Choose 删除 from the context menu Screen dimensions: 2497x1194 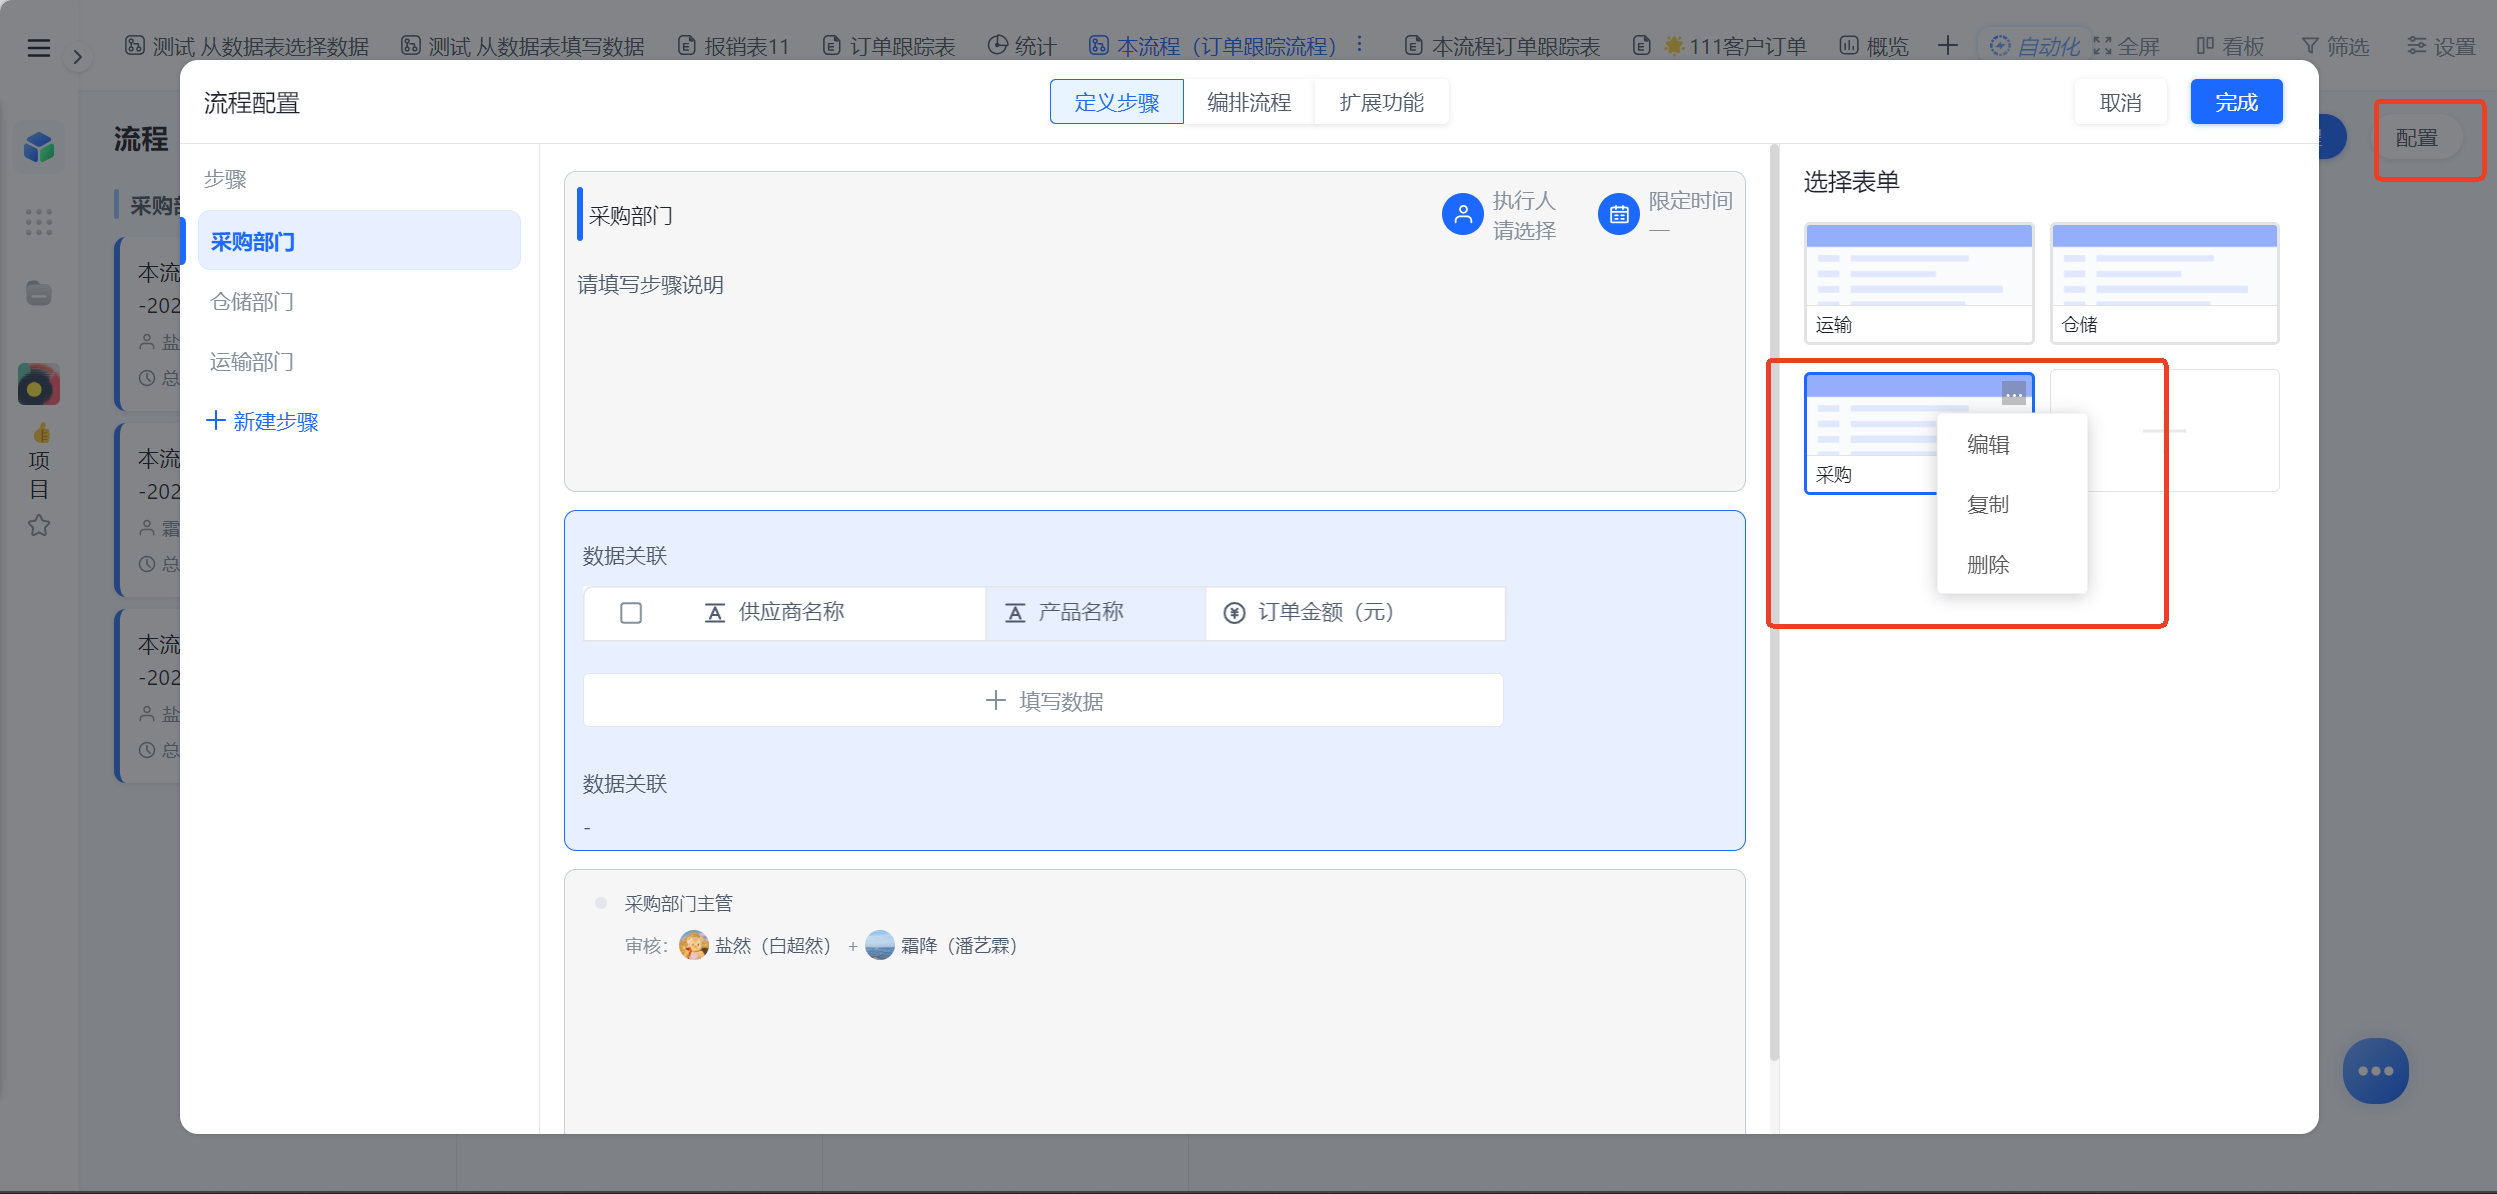2012,564
